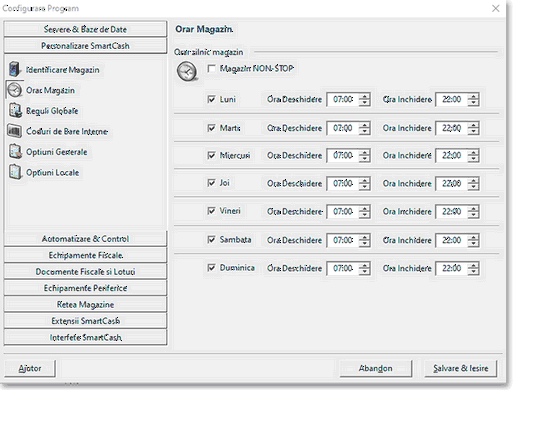Image resolution: width=555 pixels, height=421 pixels.
Task: Uncheck the Luni day checkbox
Action: point(211,99)
